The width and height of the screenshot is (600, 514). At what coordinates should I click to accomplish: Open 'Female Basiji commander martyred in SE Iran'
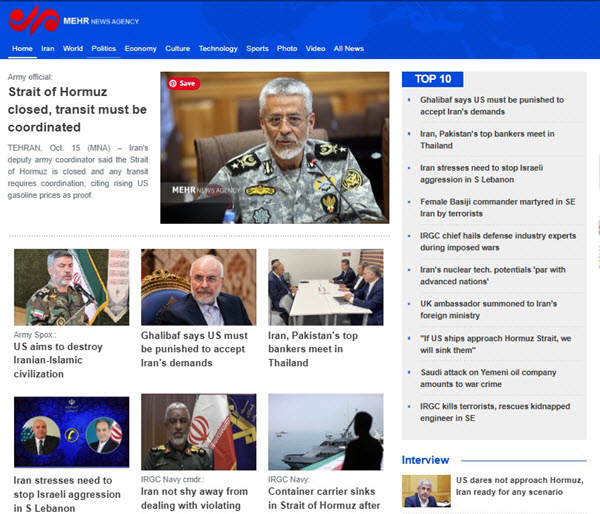[497, 207]
